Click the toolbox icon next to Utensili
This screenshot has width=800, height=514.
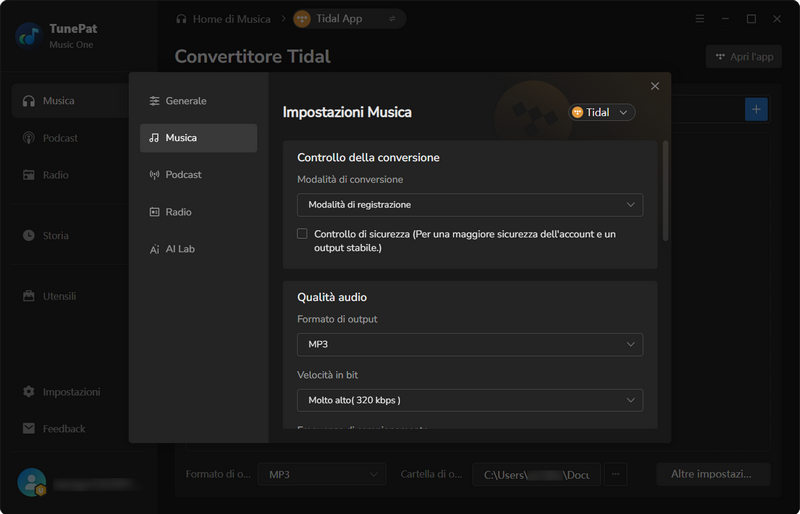(x=29, y=296)
